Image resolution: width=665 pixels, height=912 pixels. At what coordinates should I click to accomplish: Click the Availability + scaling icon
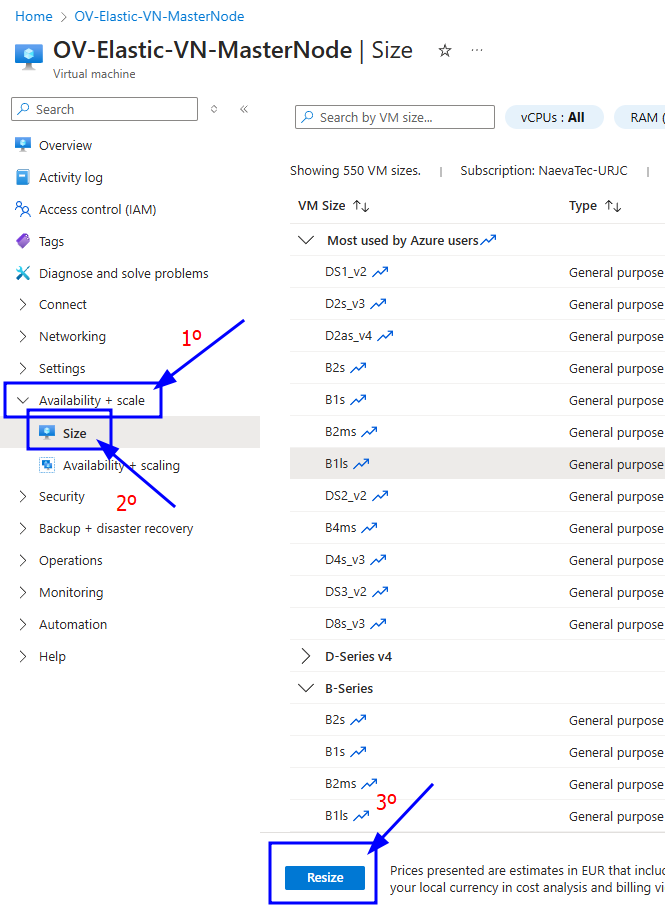point(47,465)
